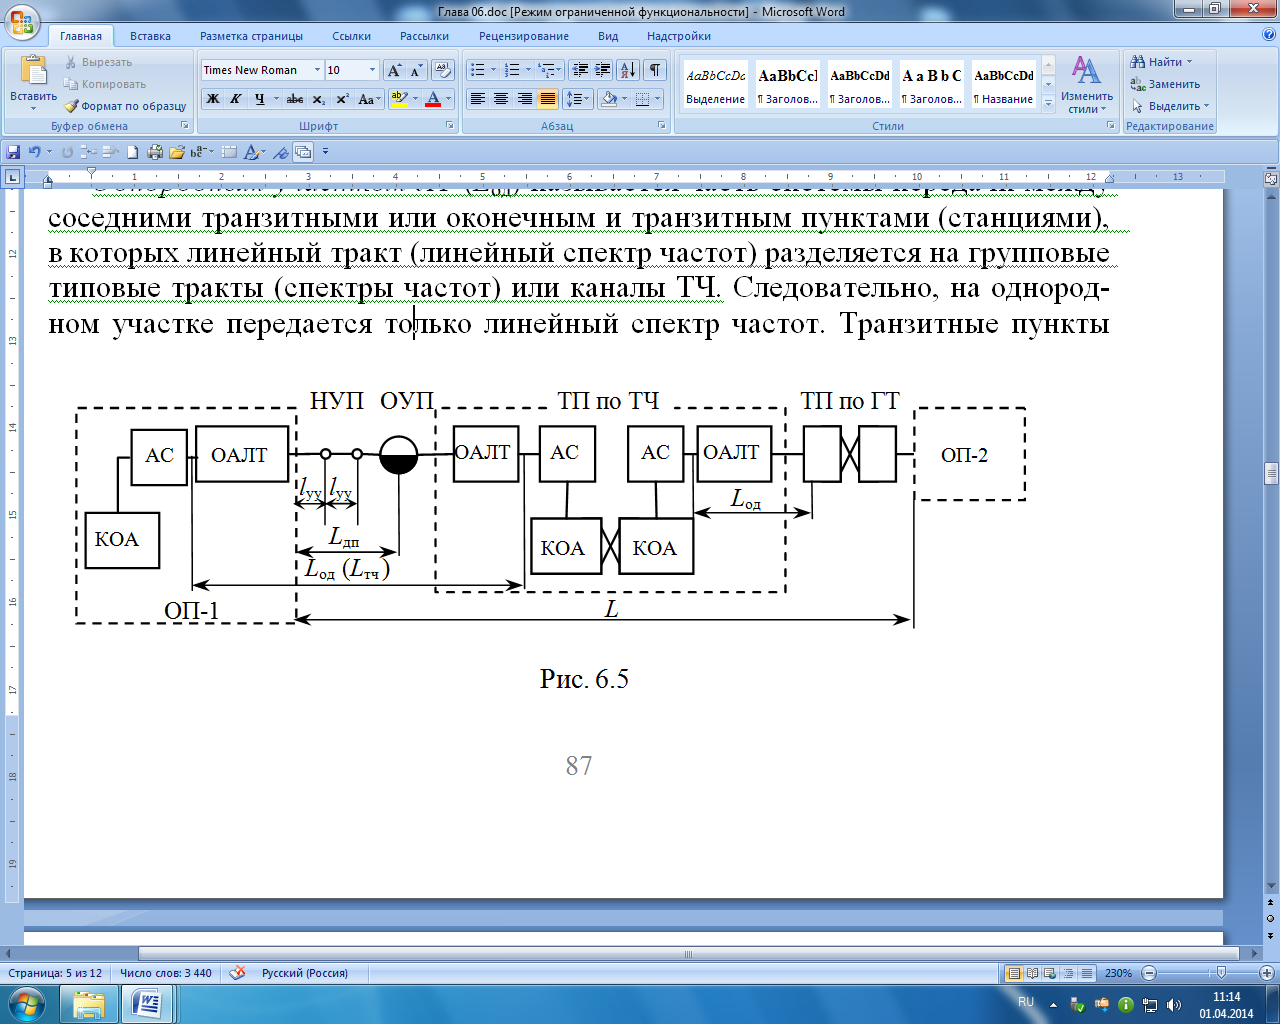Click the Clear Formatting eraser icon

point(443,70)
